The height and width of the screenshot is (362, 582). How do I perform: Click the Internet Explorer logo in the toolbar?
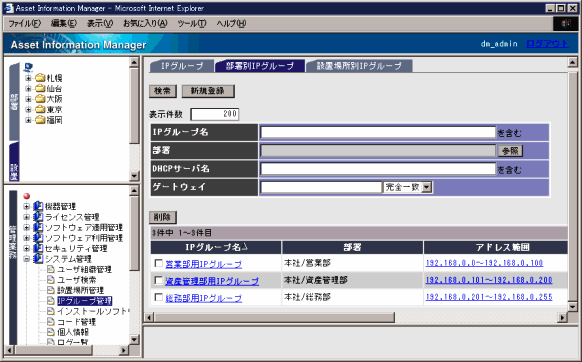(565, 23)
